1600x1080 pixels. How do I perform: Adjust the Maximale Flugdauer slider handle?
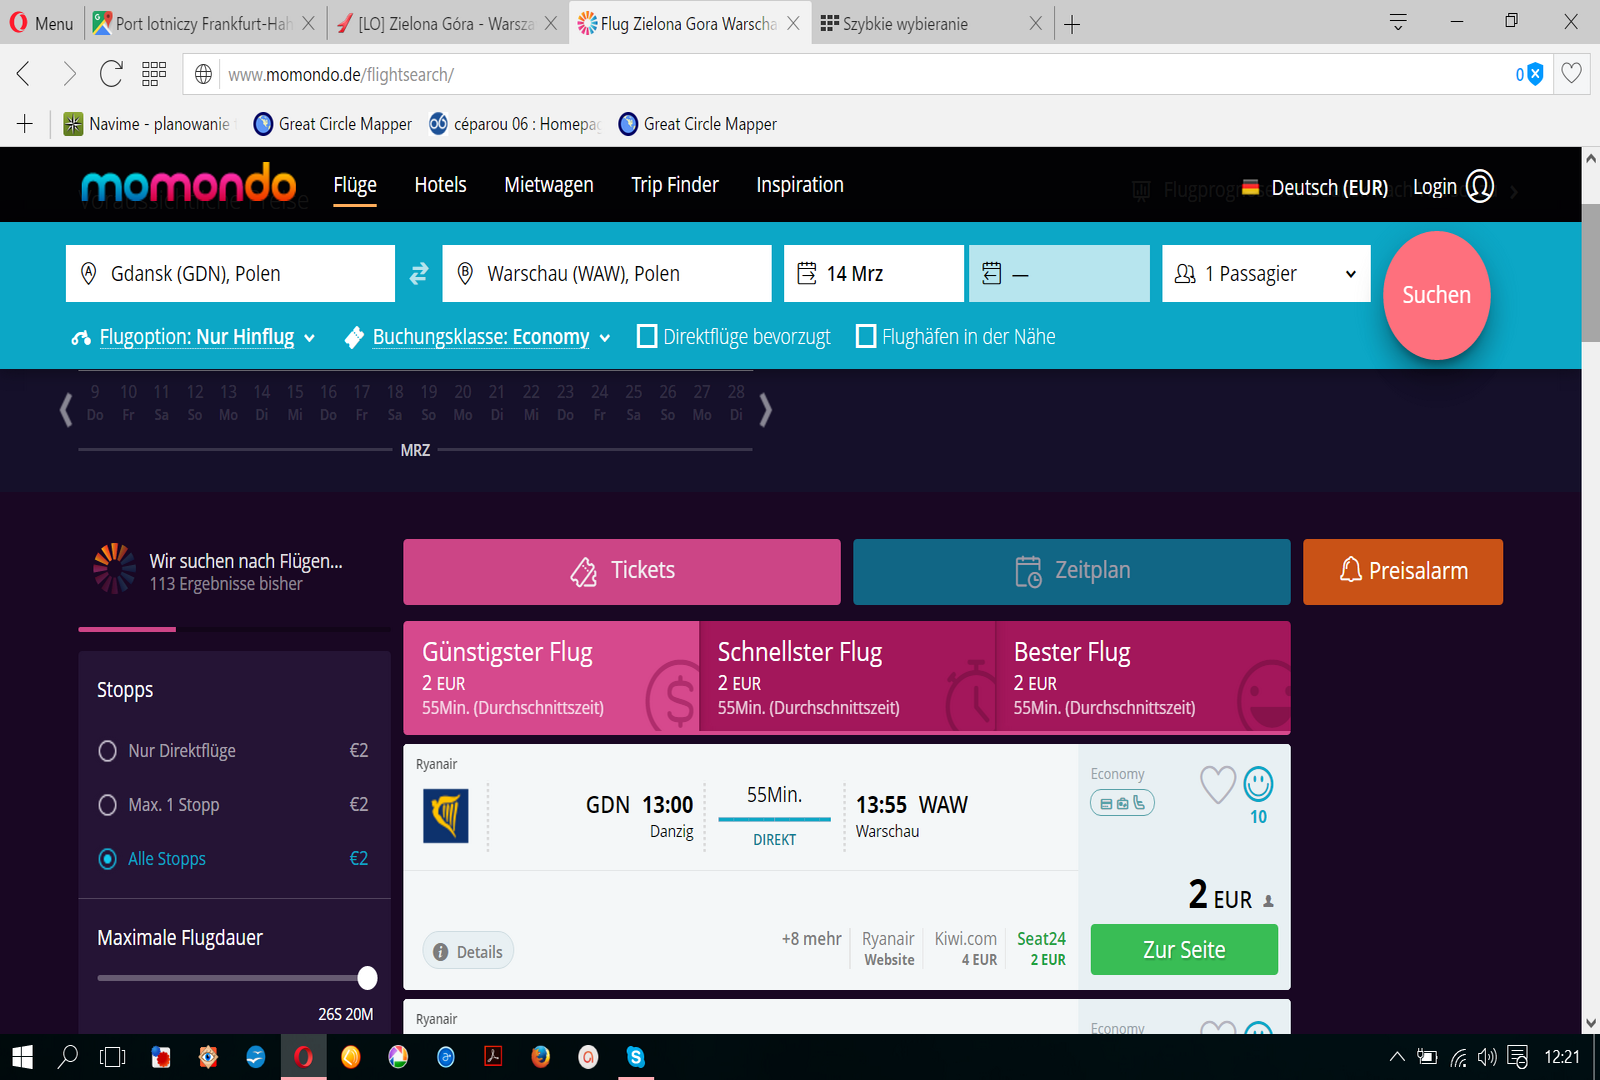click(368, 978)
